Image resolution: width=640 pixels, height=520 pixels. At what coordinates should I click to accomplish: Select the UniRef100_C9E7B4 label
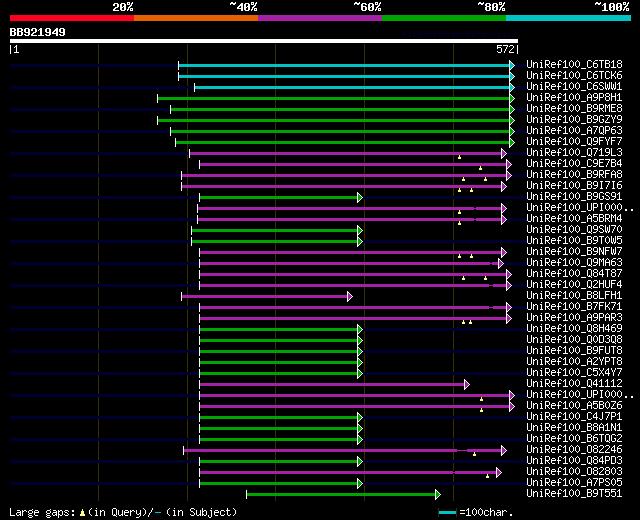click(x=574, y=164)
